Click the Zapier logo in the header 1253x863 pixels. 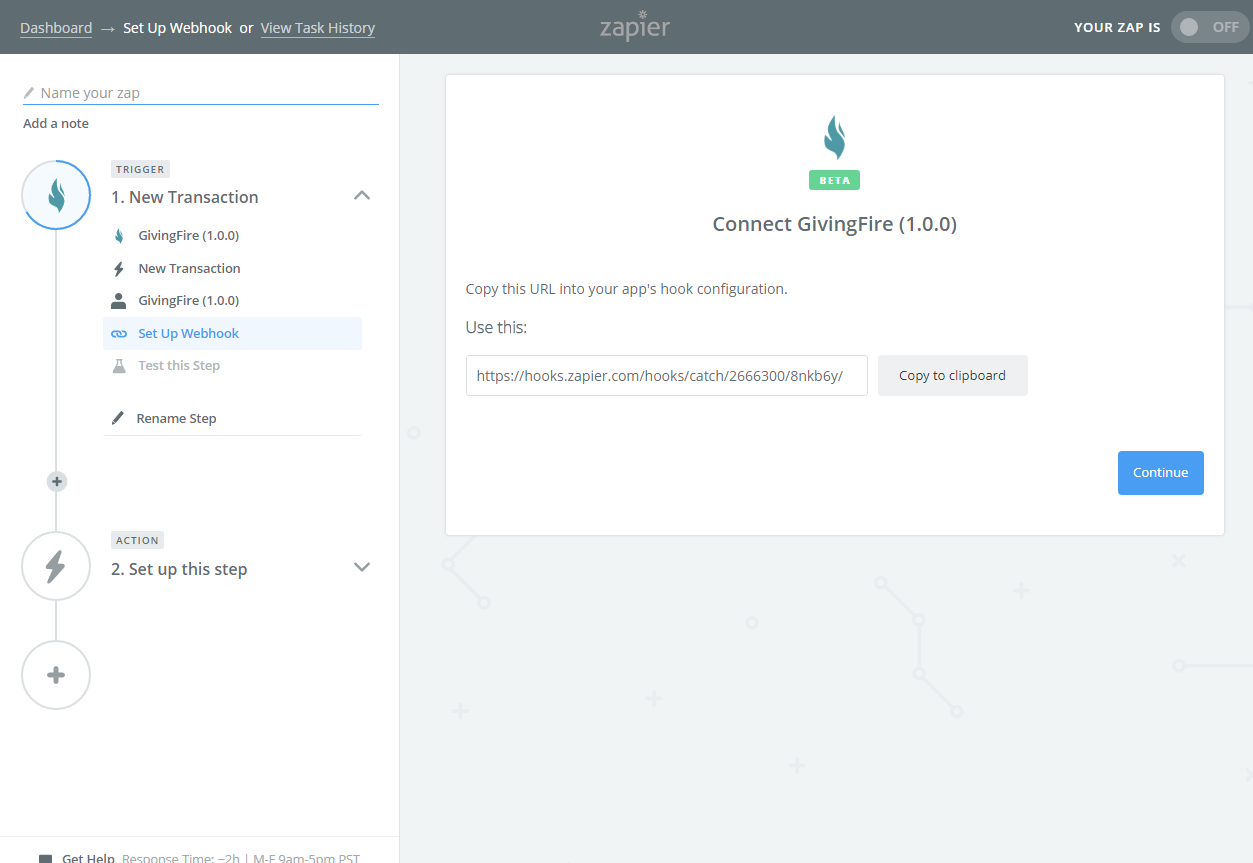[635, 26]
